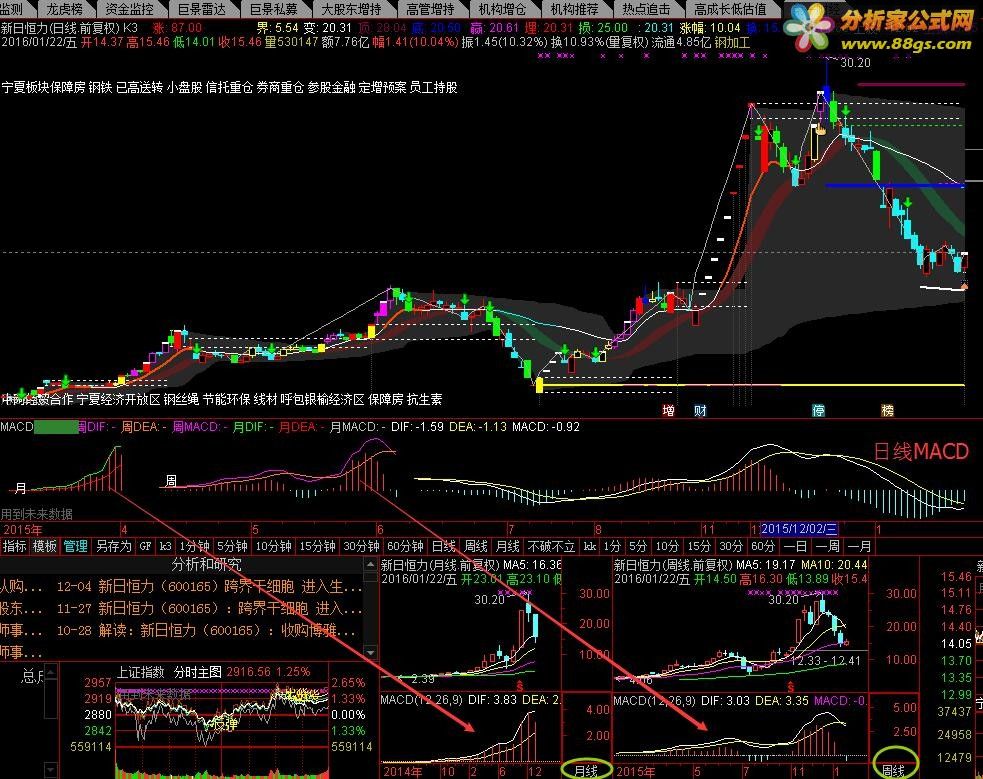
Task: Open the 龙虎榜 tab
Action: [65, 9]
